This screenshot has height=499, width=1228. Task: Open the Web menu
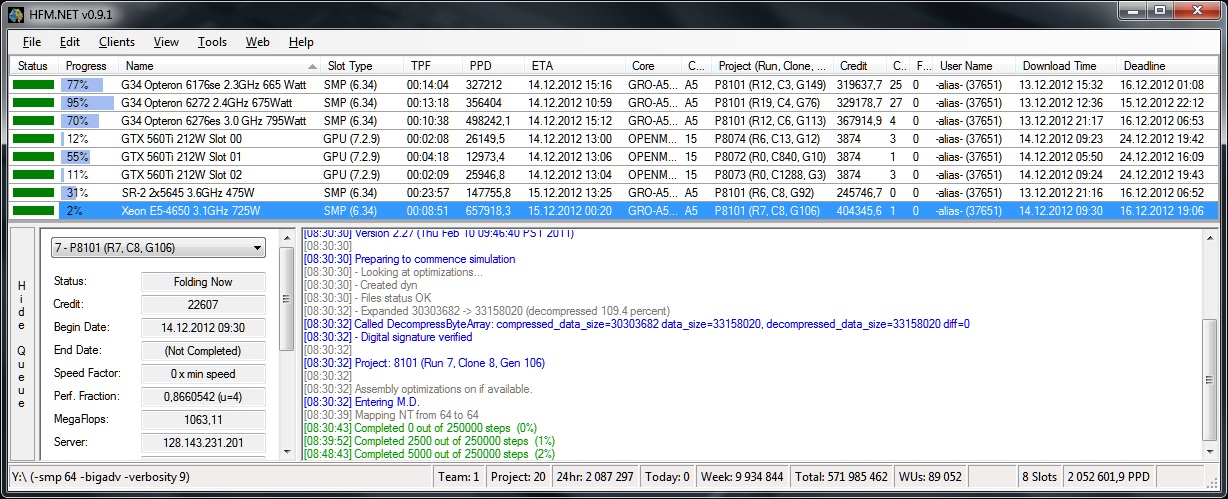[x=257, y=42]
